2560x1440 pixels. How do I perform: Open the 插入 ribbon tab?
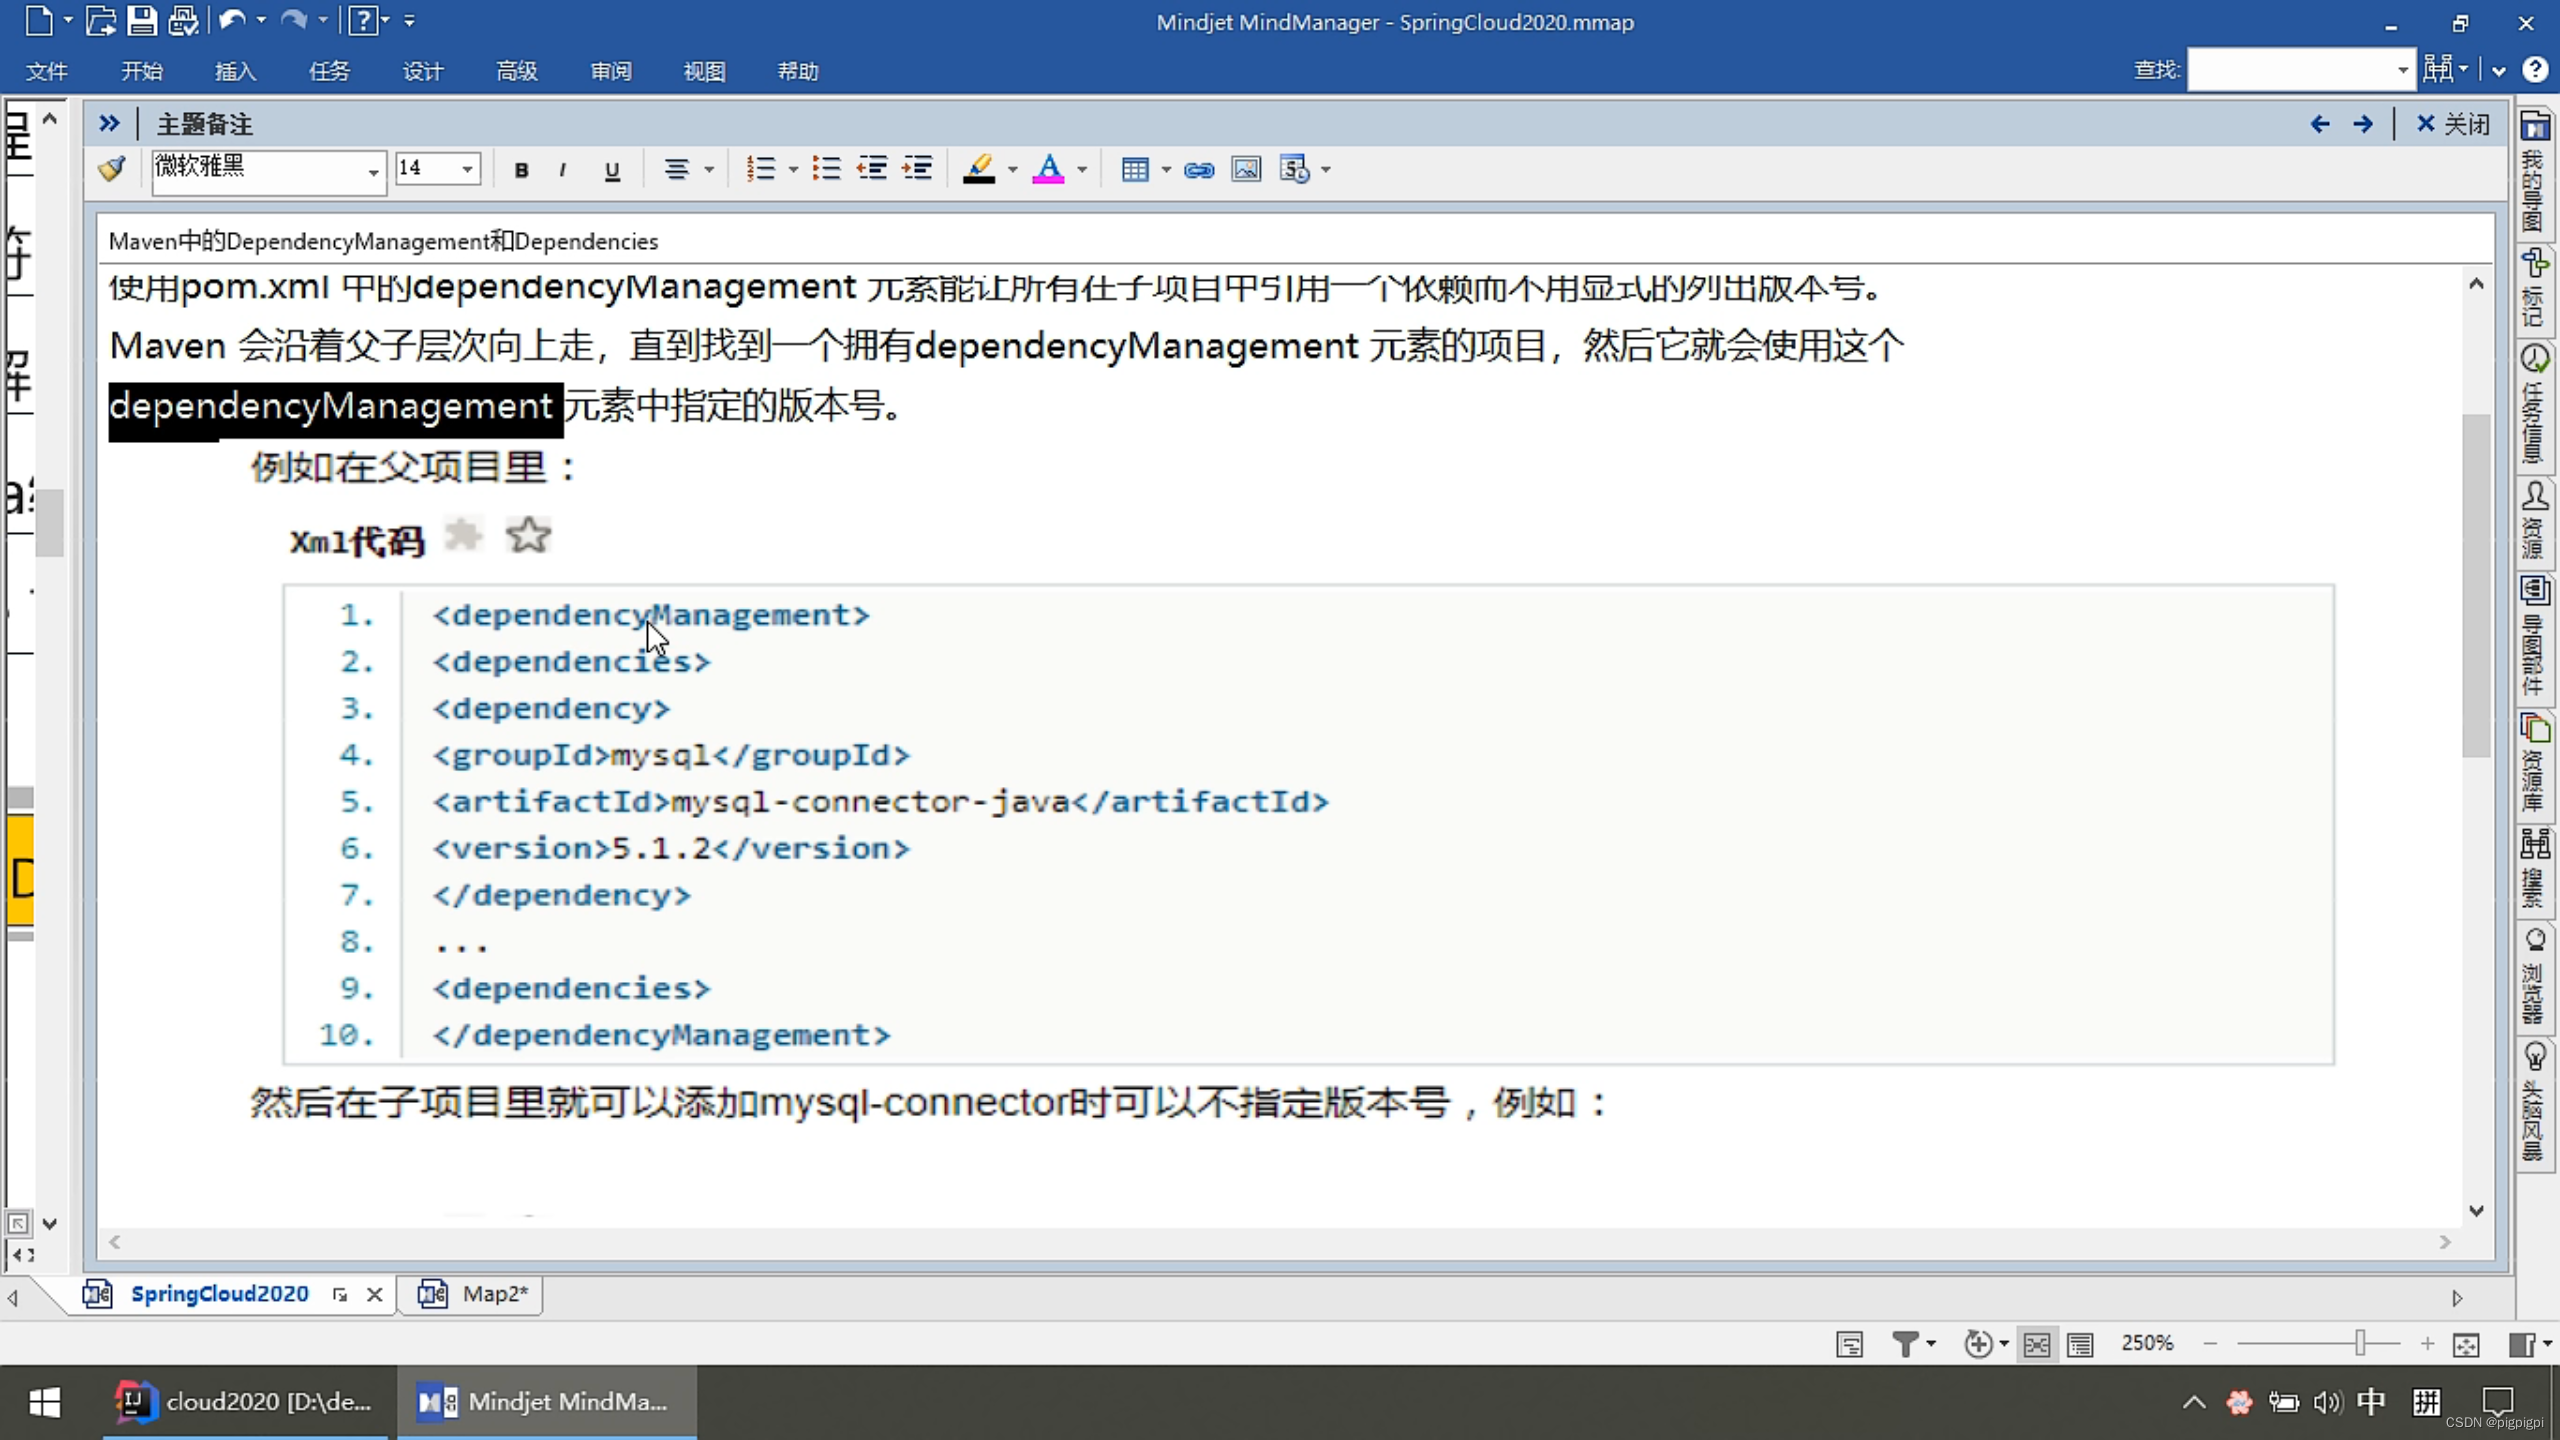point(235,71)
